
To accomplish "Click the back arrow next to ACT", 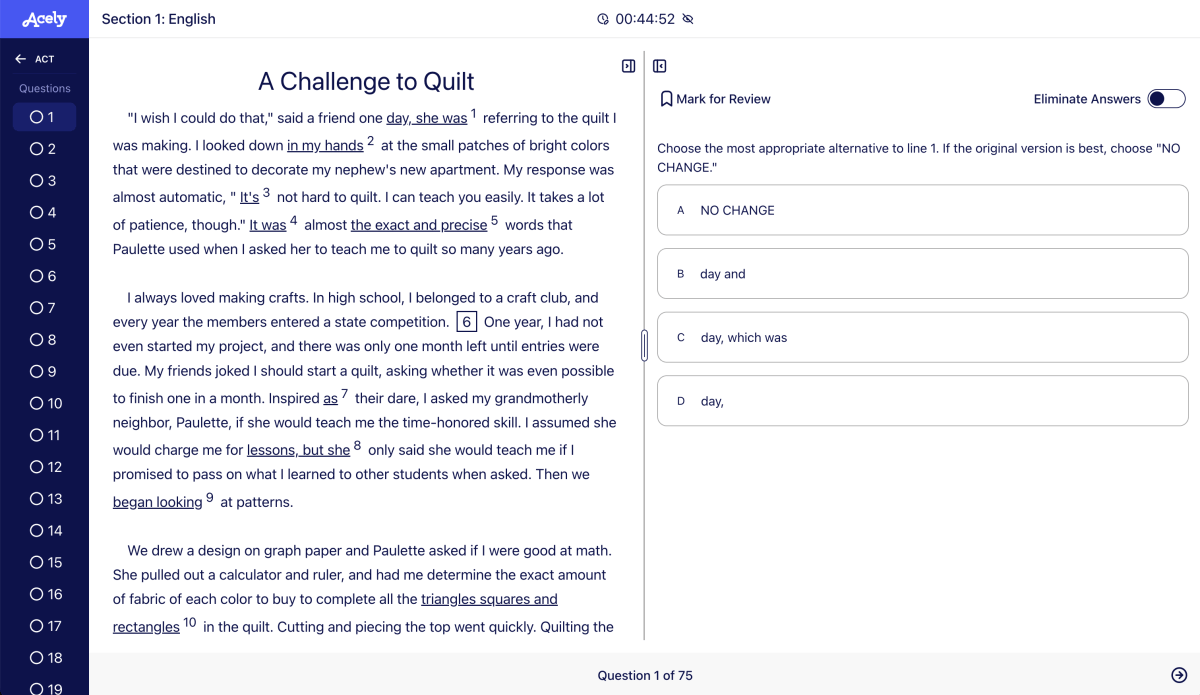I will [20, 59].
